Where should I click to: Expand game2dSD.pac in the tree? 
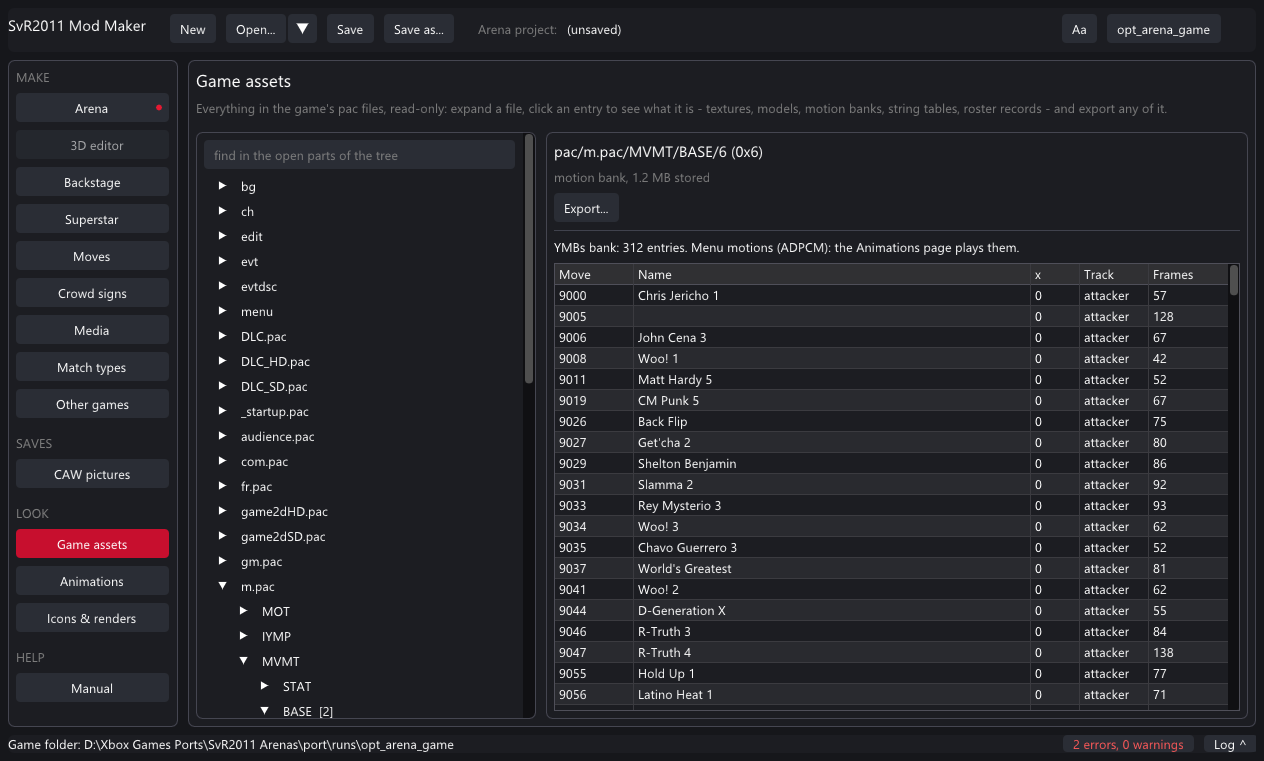point(223,536)
